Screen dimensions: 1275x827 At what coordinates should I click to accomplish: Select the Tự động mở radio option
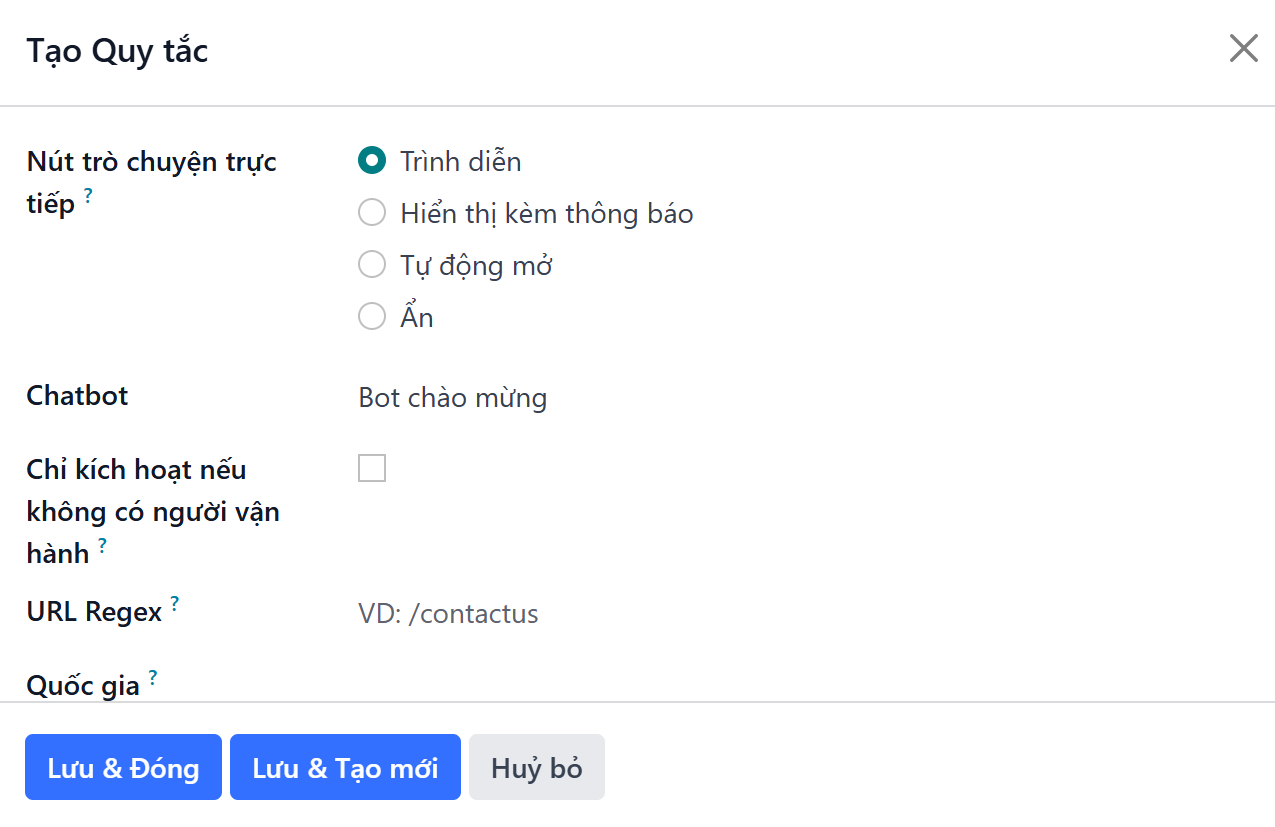click(372, 265)
